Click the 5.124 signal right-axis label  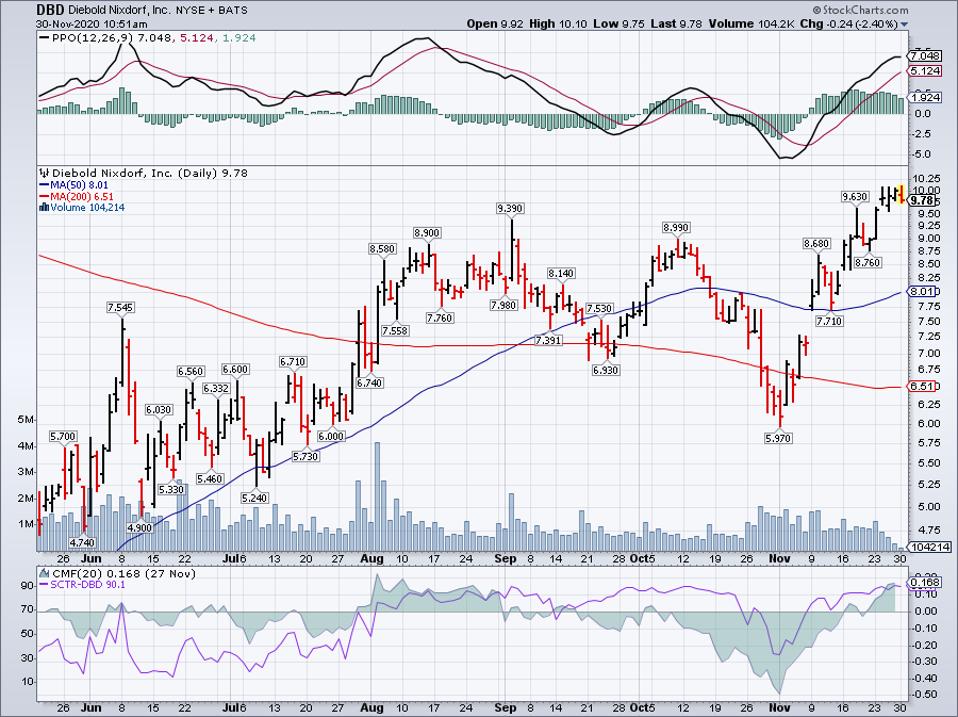pos(924,71)
